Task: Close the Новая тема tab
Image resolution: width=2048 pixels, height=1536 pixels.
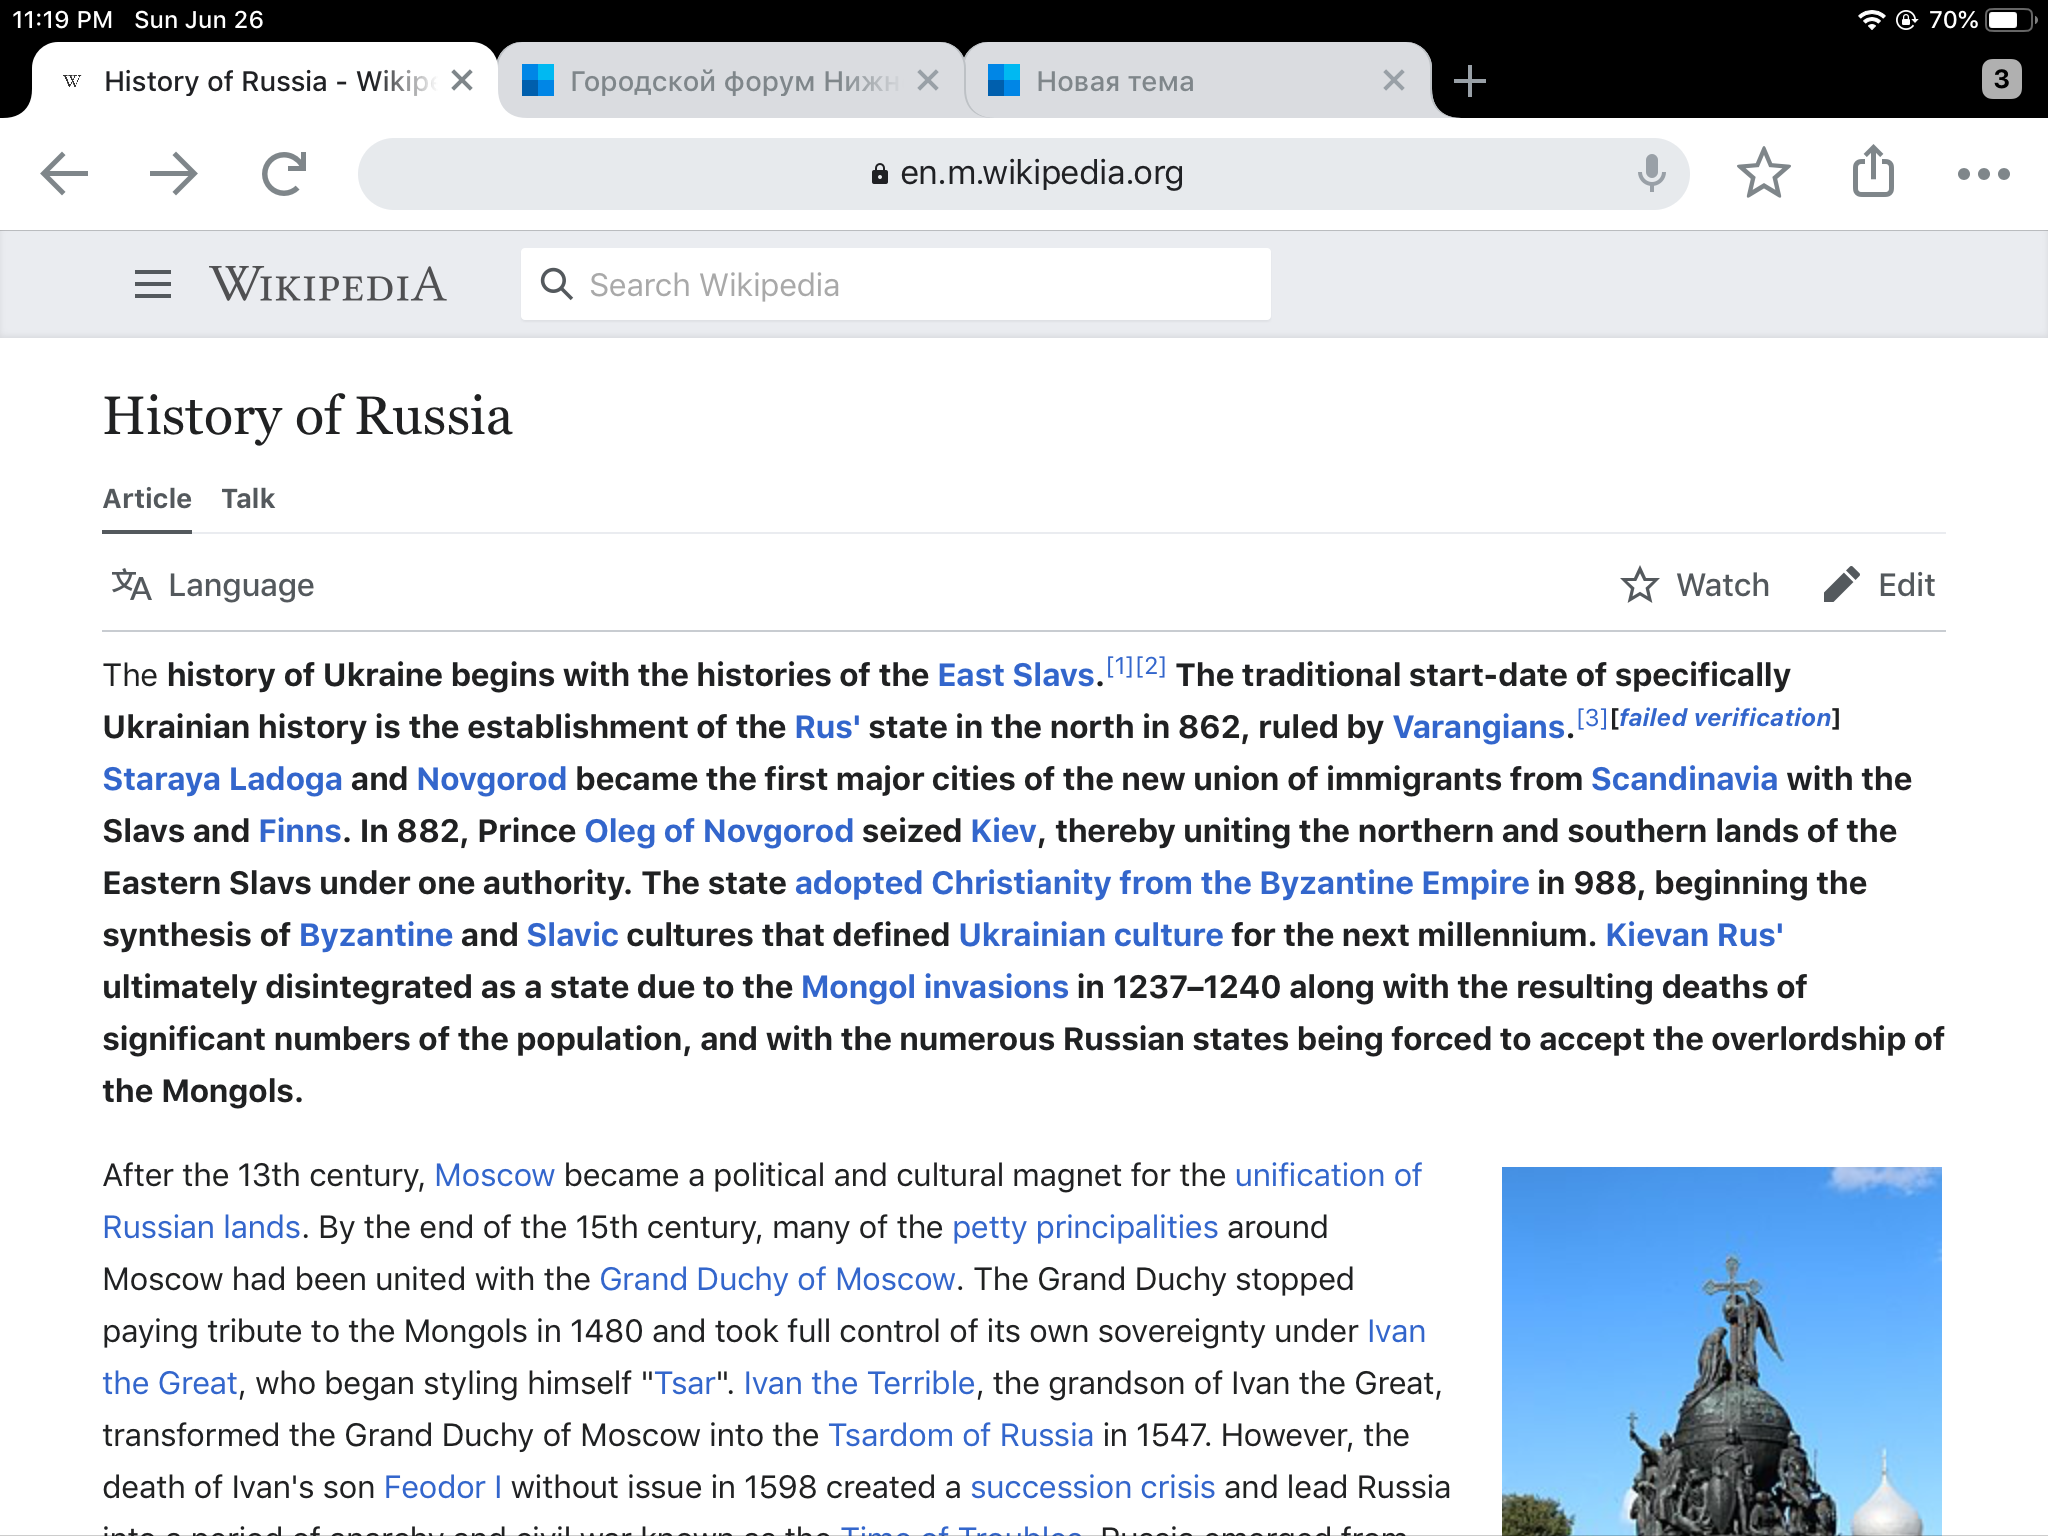Action: click(x=1394, y=81)
